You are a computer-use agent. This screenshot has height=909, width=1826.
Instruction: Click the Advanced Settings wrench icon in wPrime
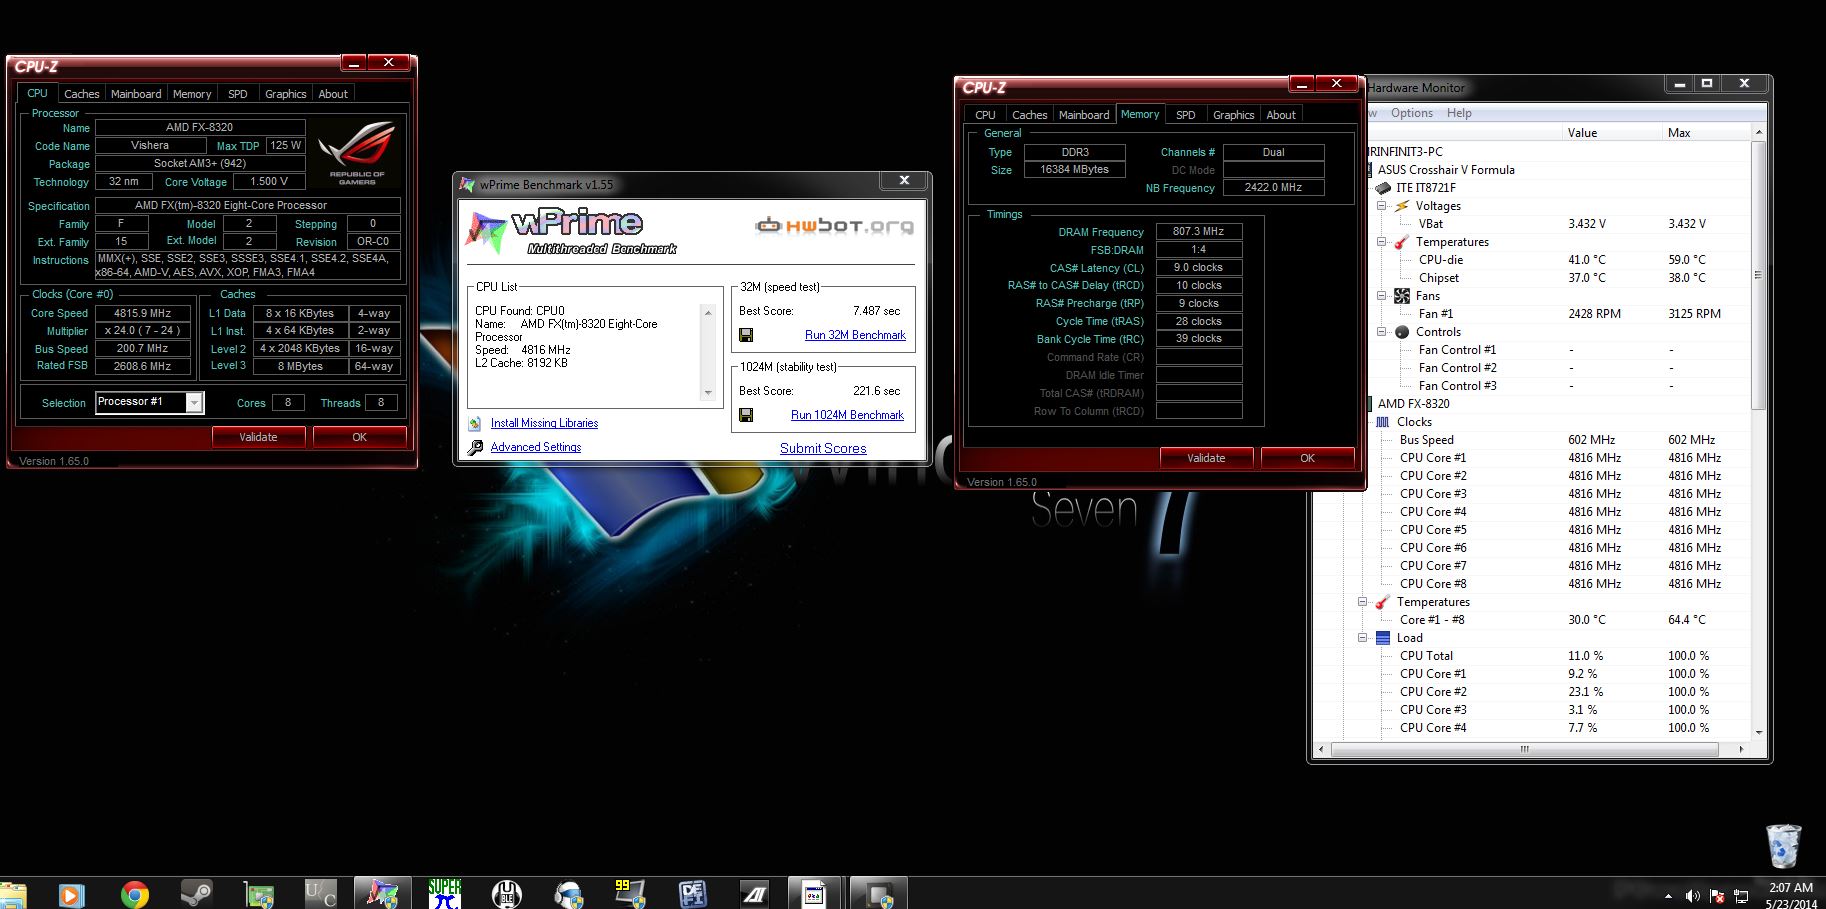click(475, 448)
